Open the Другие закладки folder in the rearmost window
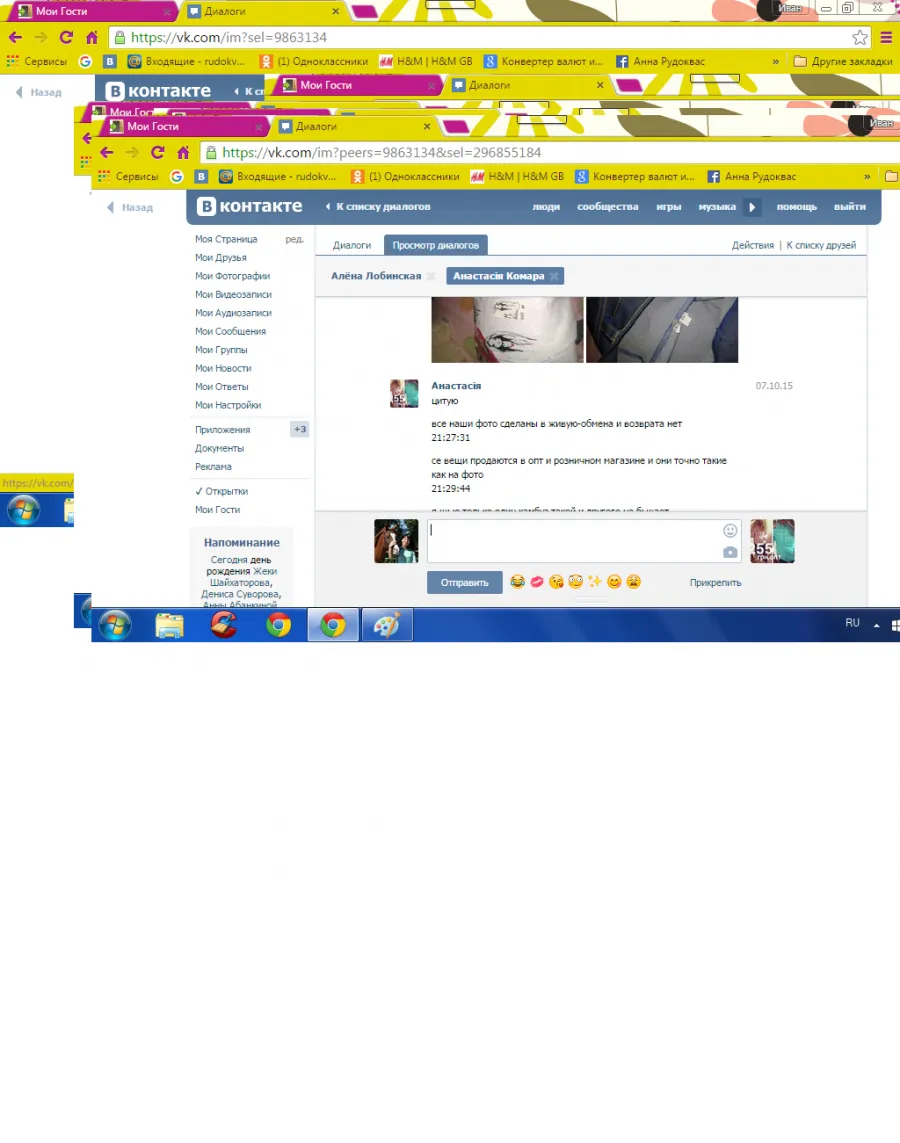This screenshot has height=1143, width=900. pyautogui.click(x=843, y=61)
